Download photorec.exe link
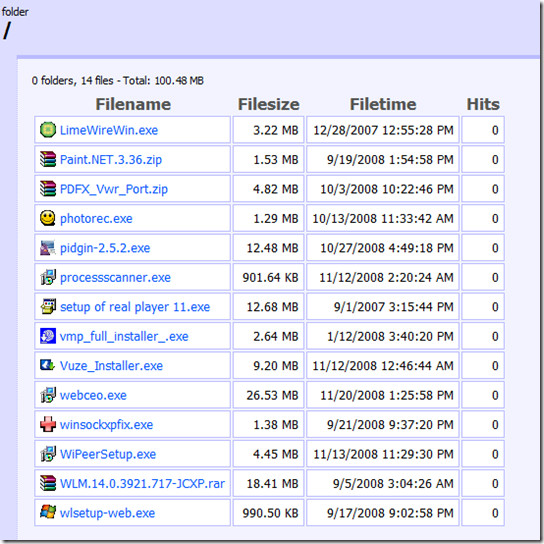The height and width of the screenshot is (544, 544). [x=96, y=219]
